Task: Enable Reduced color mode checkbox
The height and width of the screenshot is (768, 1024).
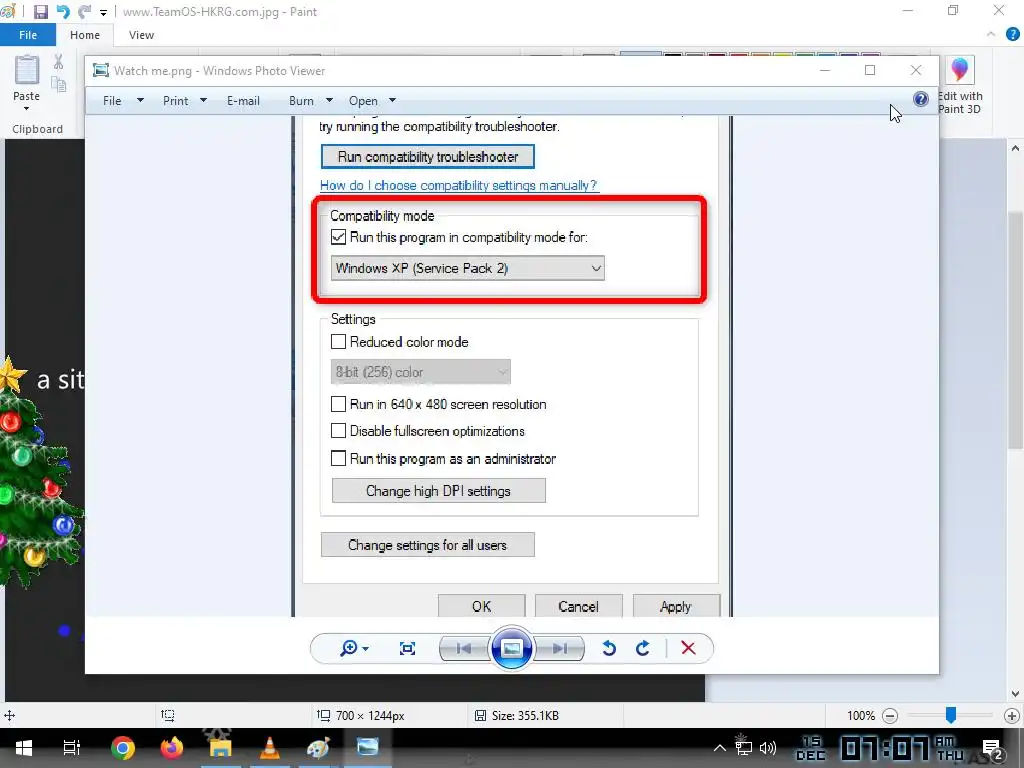Action: click(338, 342)
